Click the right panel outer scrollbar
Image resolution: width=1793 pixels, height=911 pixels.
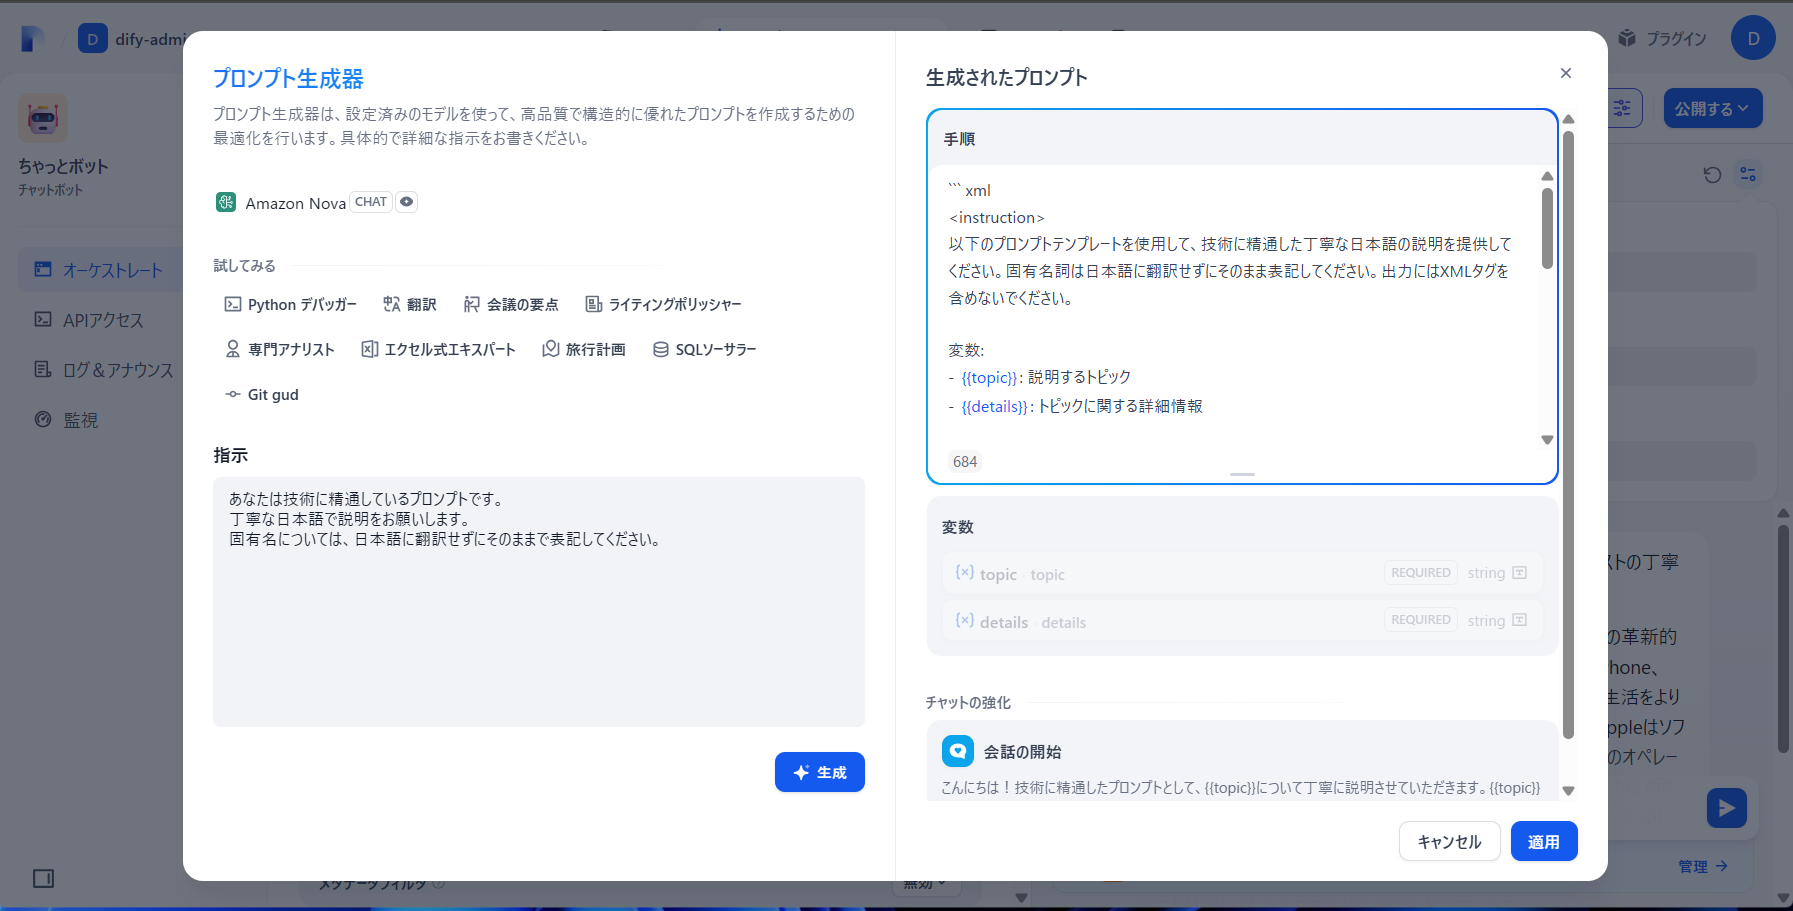[1568, 434]
